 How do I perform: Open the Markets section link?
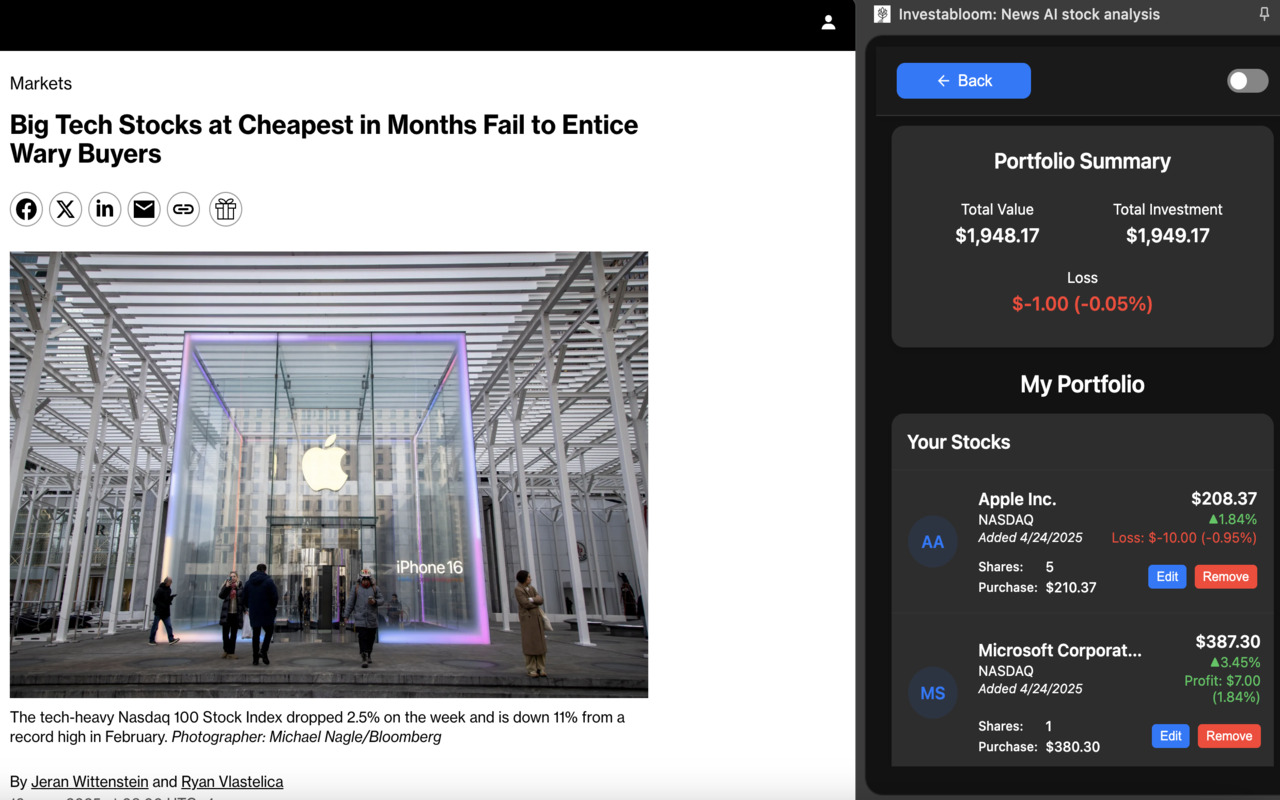pyautogui.click(x=41, y=83)
